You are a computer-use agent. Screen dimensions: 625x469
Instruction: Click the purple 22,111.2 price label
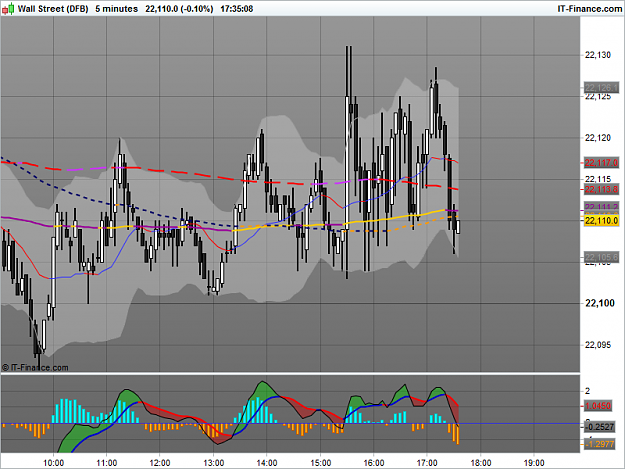click(601, 207)
